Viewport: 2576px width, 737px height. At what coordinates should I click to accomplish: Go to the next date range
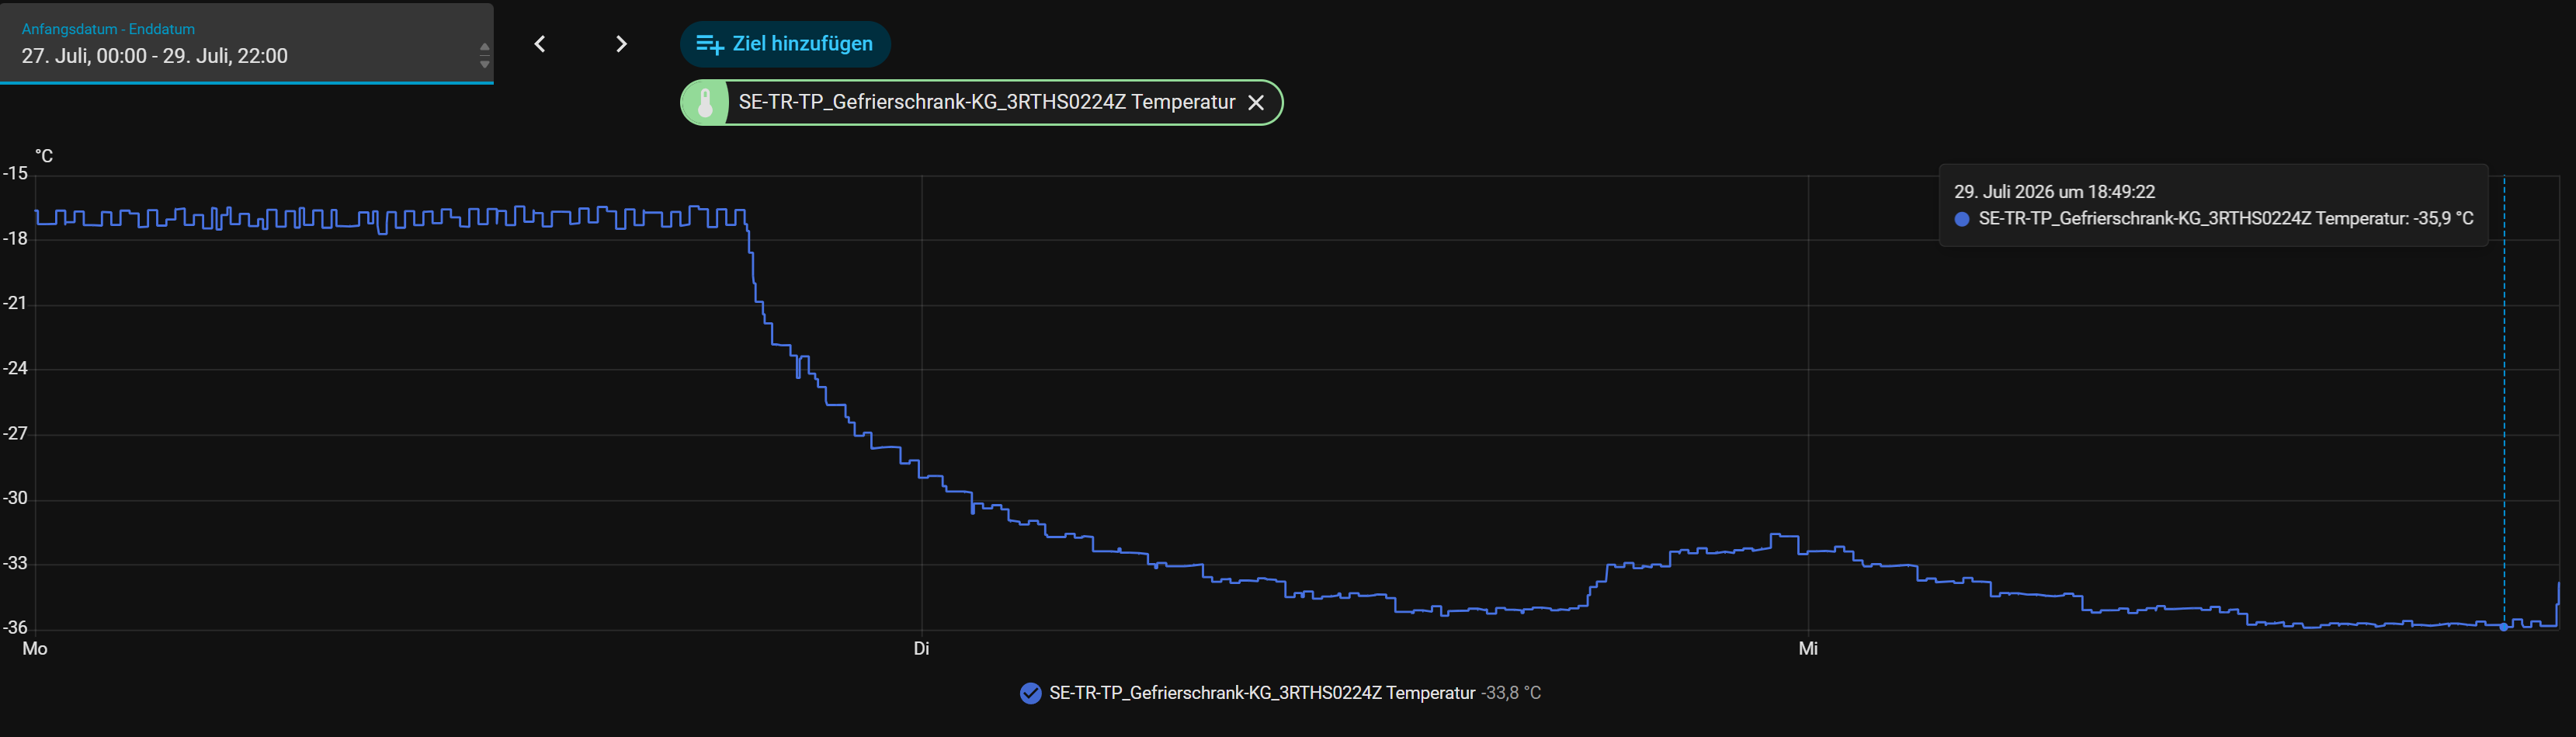tap(621, 44)
